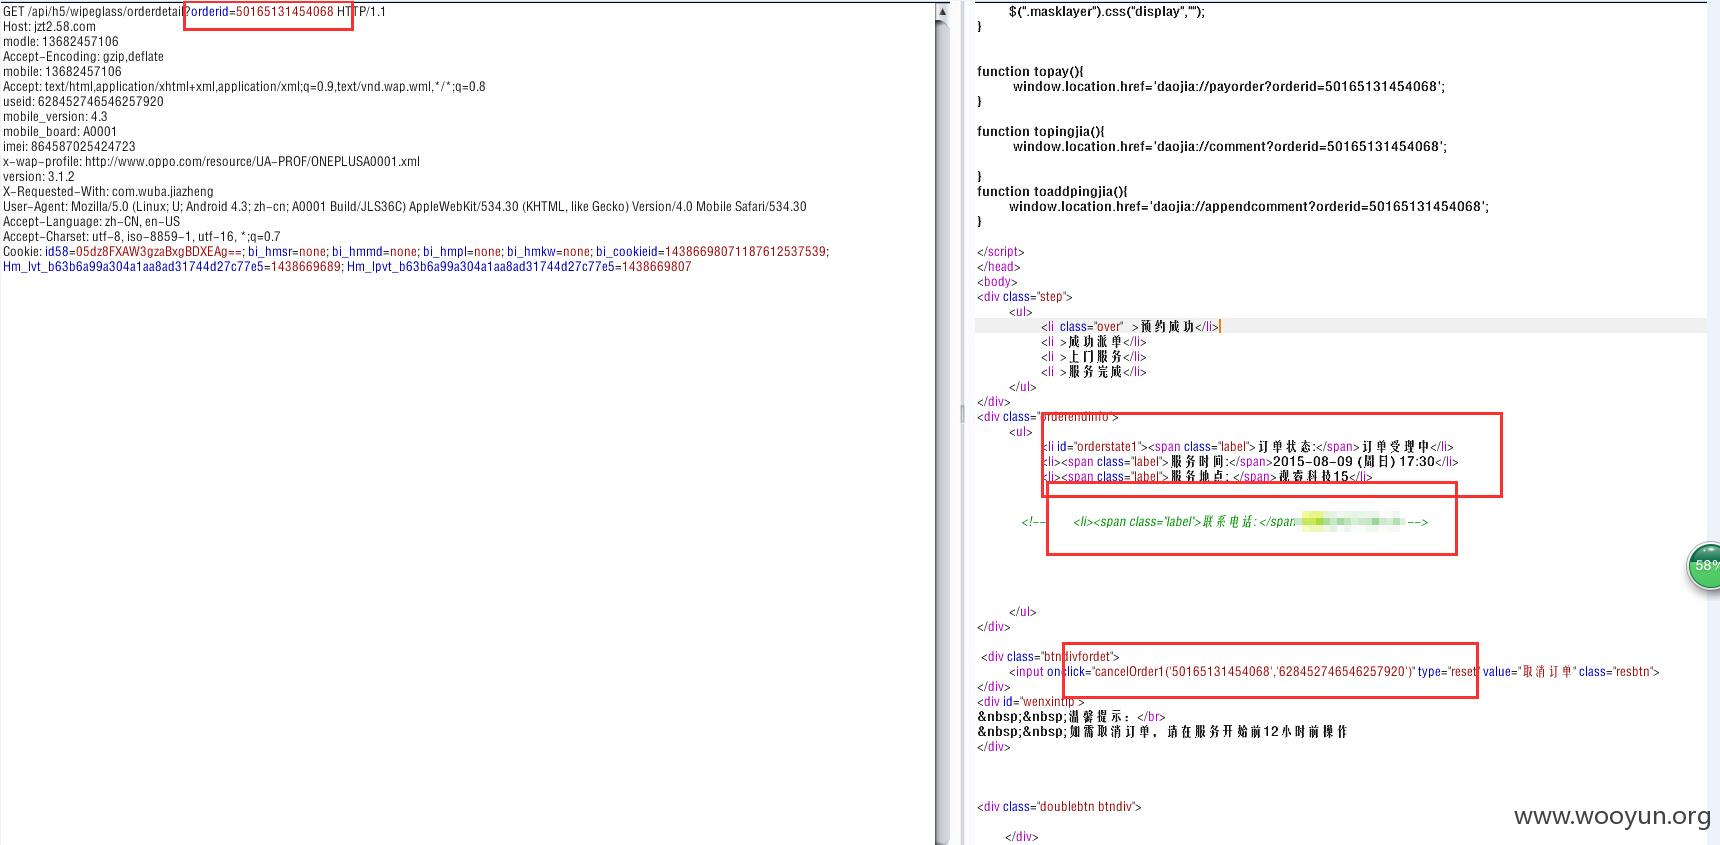
Task: Click the orderid=50165131454068 parameter in the GET line
Action: (x=261, y=12)
